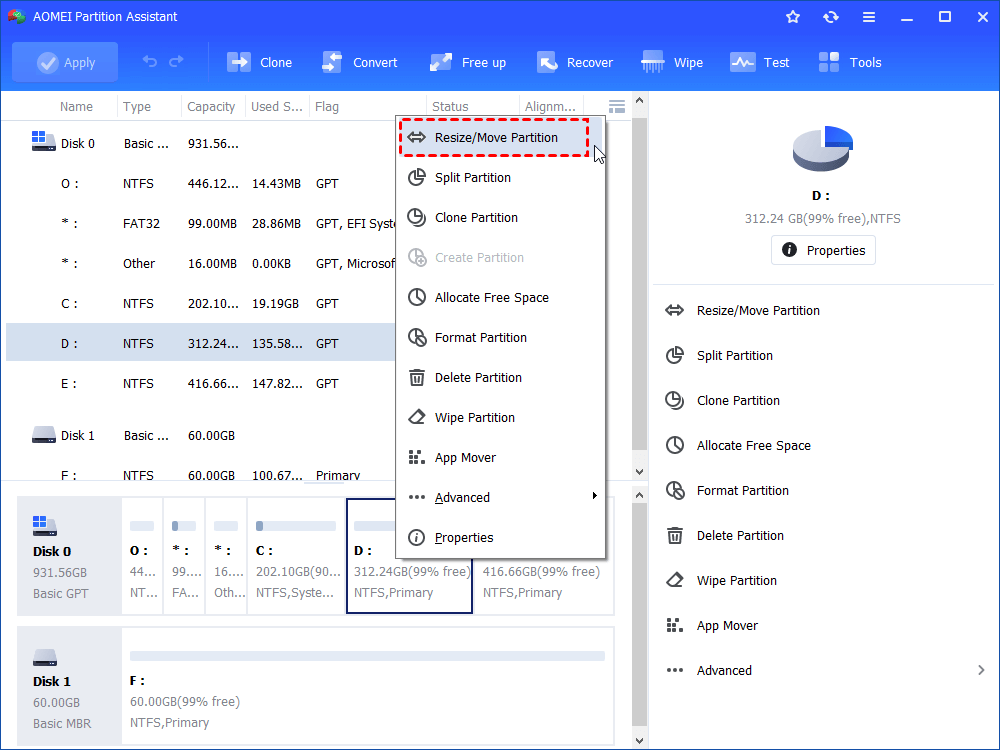Click disk map scrollbar down arrow
This screenshot has height=750, width=1000.
coord(640,740)
